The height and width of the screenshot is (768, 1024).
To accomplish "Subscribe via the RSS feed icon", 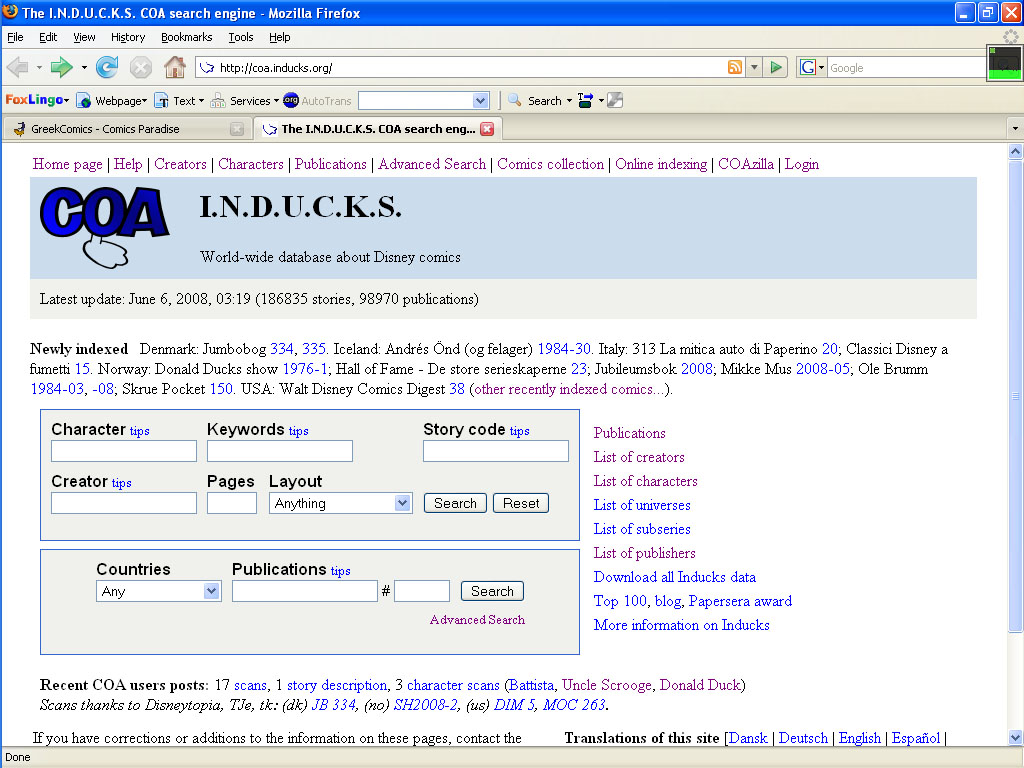I will click(x=735, y=67).
